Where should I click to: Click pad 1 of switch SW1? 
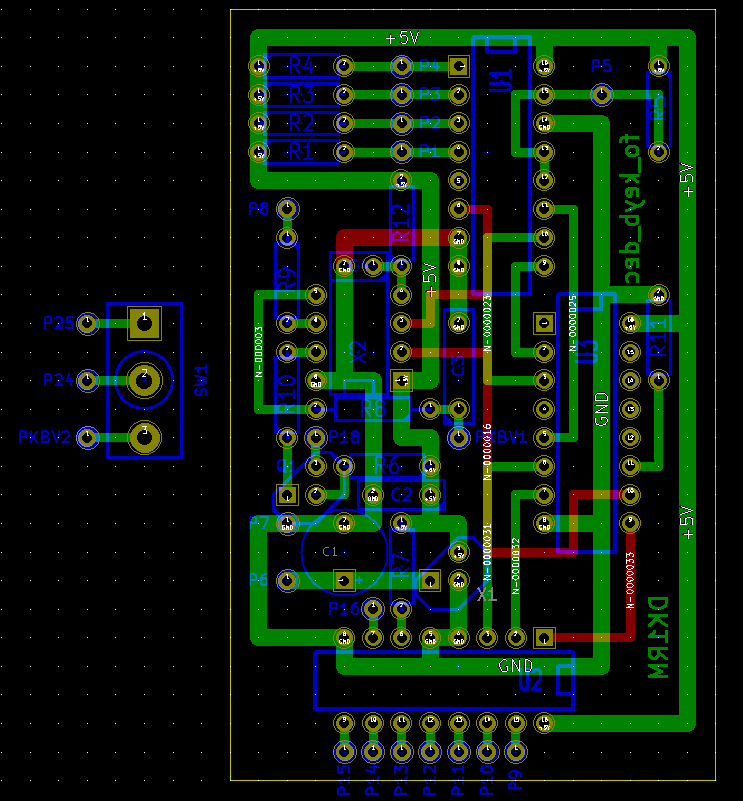click(x=145, y=322)
